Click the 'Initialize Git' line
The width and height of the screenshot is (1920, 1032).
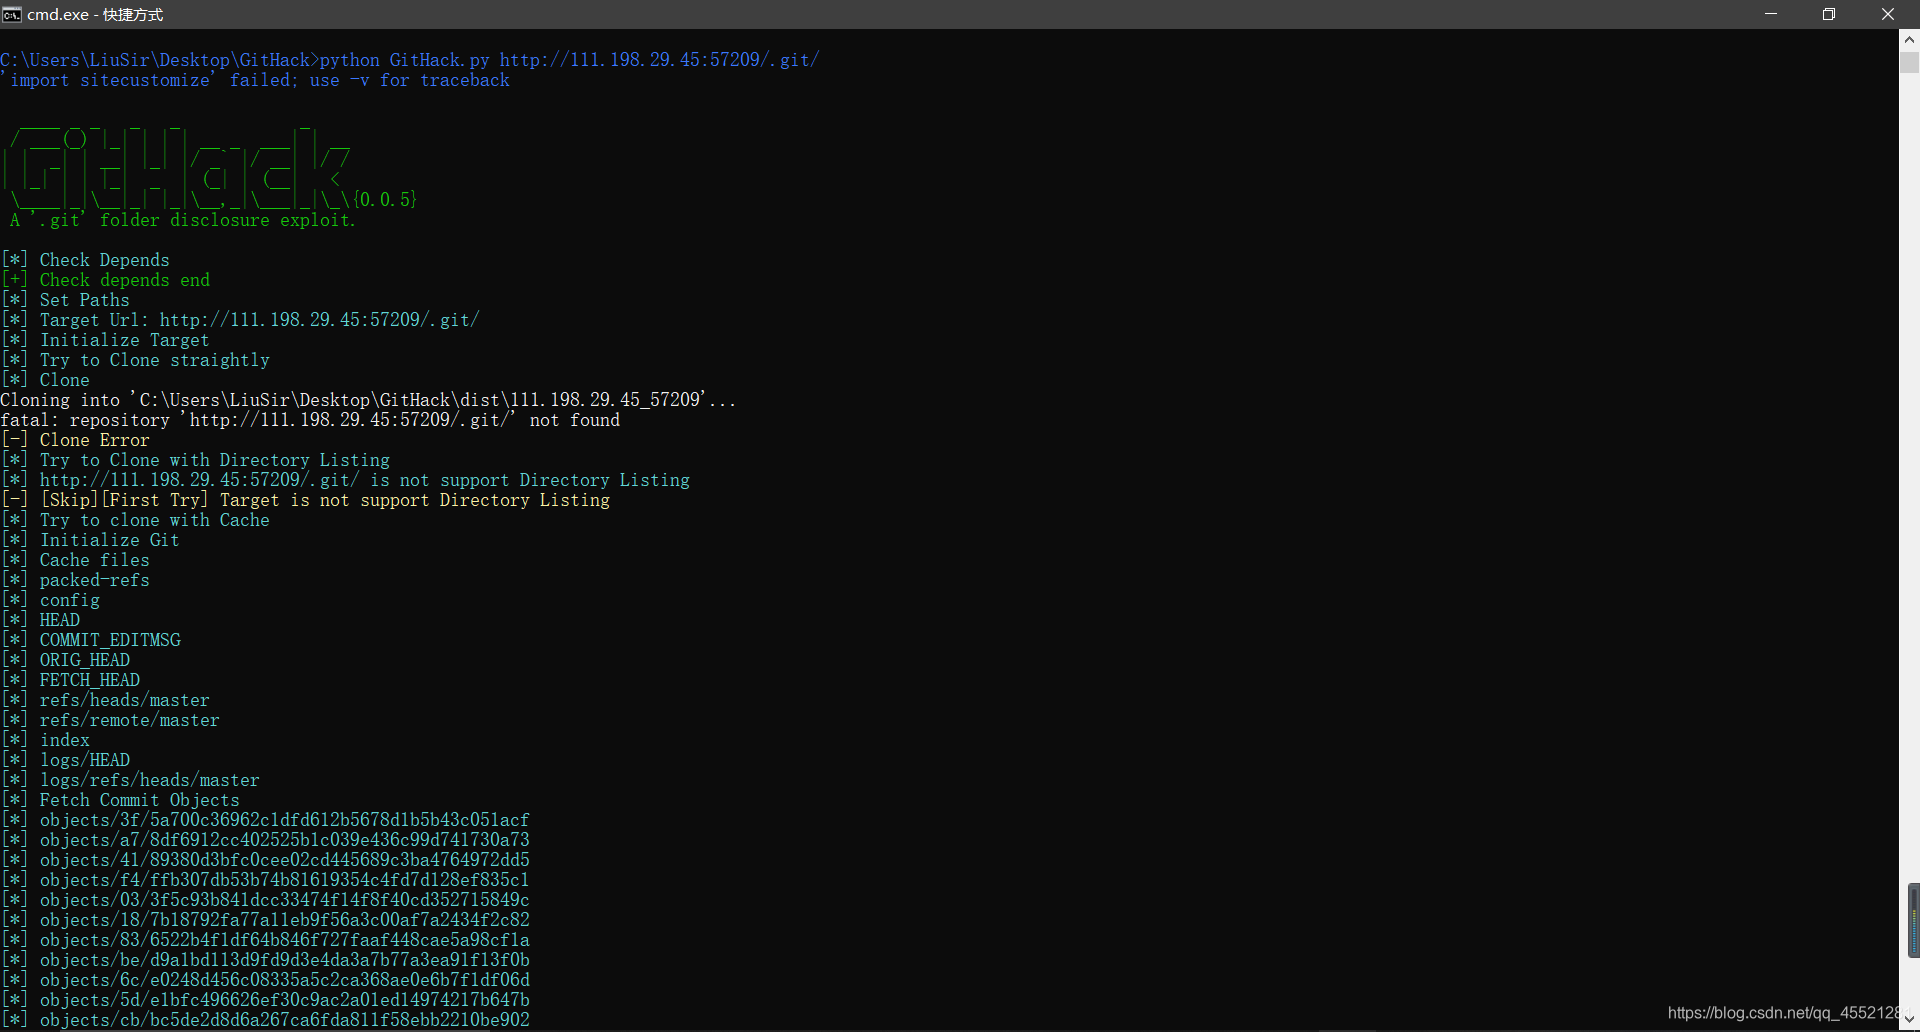[91, 540]
